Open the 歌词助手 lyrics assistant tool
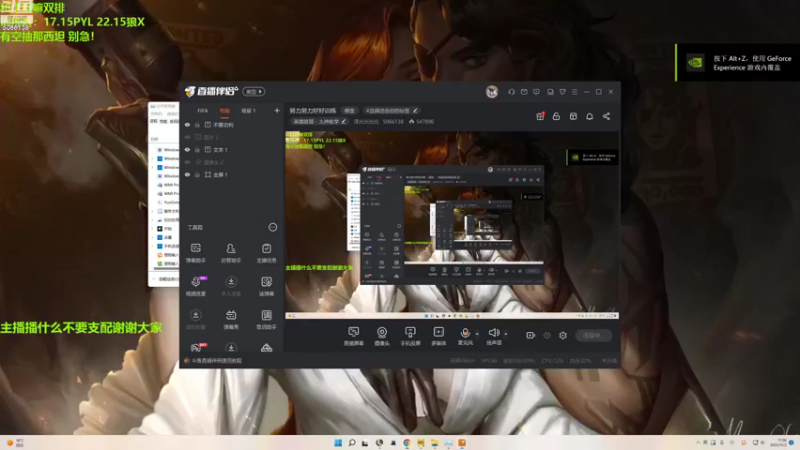Viewport: 800px width, 450px height. (x=266, y=319)
